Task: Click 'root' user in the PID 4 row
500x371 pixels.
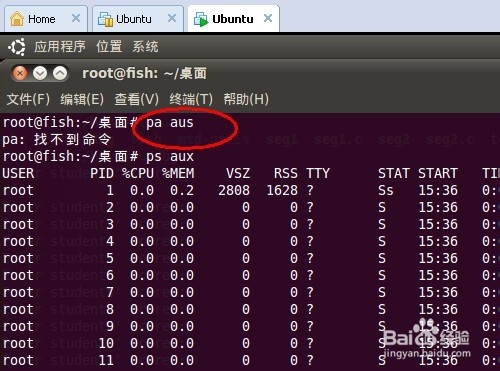Action: (18, 241)
